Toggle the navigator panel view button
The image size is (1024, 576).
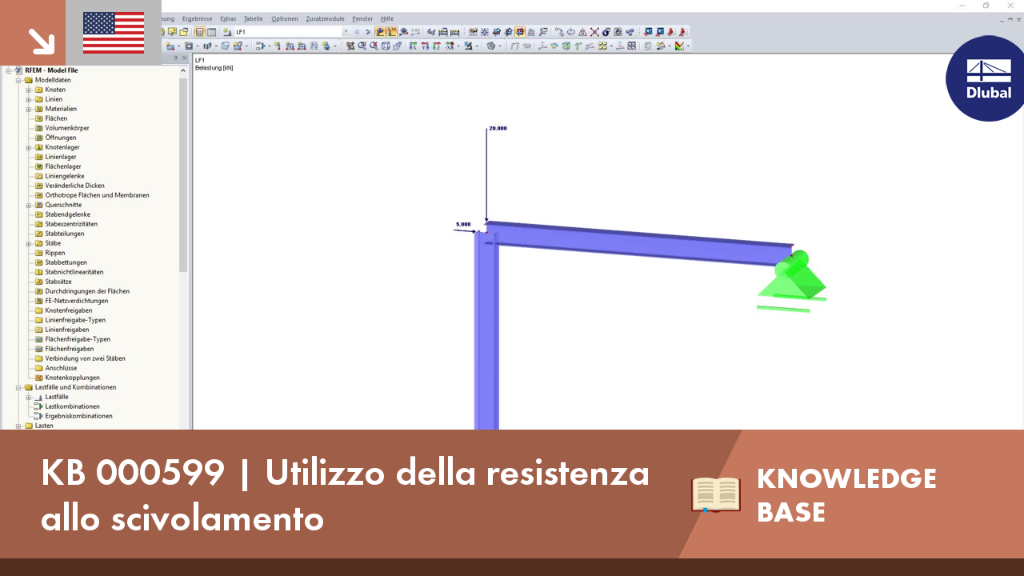pos(199,32)
